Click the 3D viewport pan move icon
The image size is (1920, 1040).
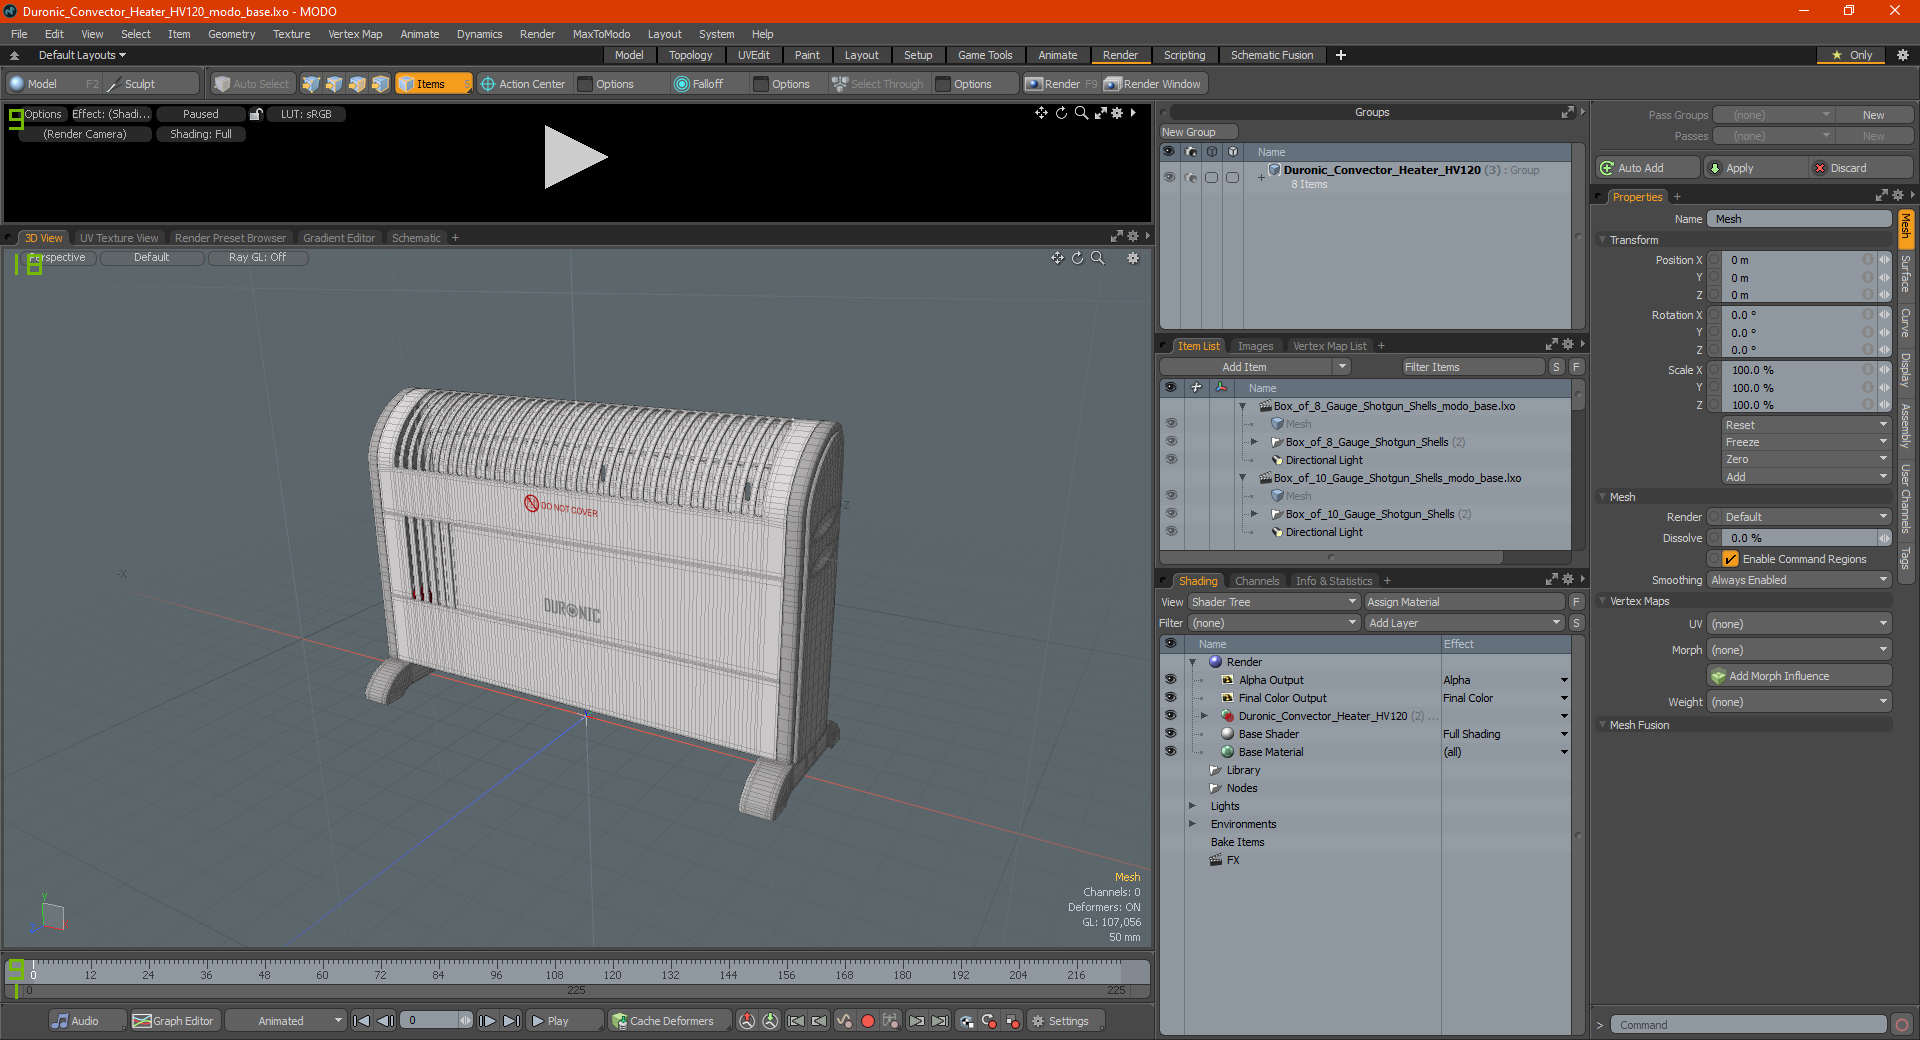(1057, 258)
